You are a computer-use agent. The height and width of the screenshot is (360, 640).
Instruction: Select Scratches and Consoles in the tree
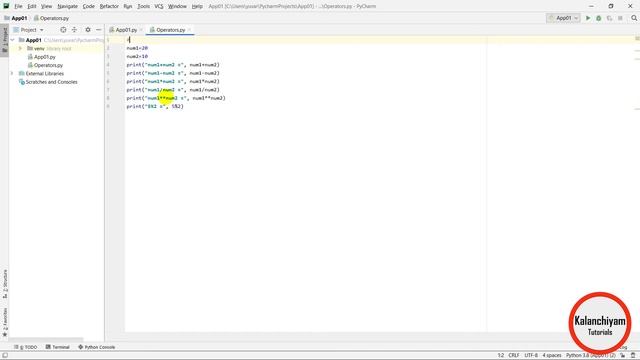click(x=51, y=82)
